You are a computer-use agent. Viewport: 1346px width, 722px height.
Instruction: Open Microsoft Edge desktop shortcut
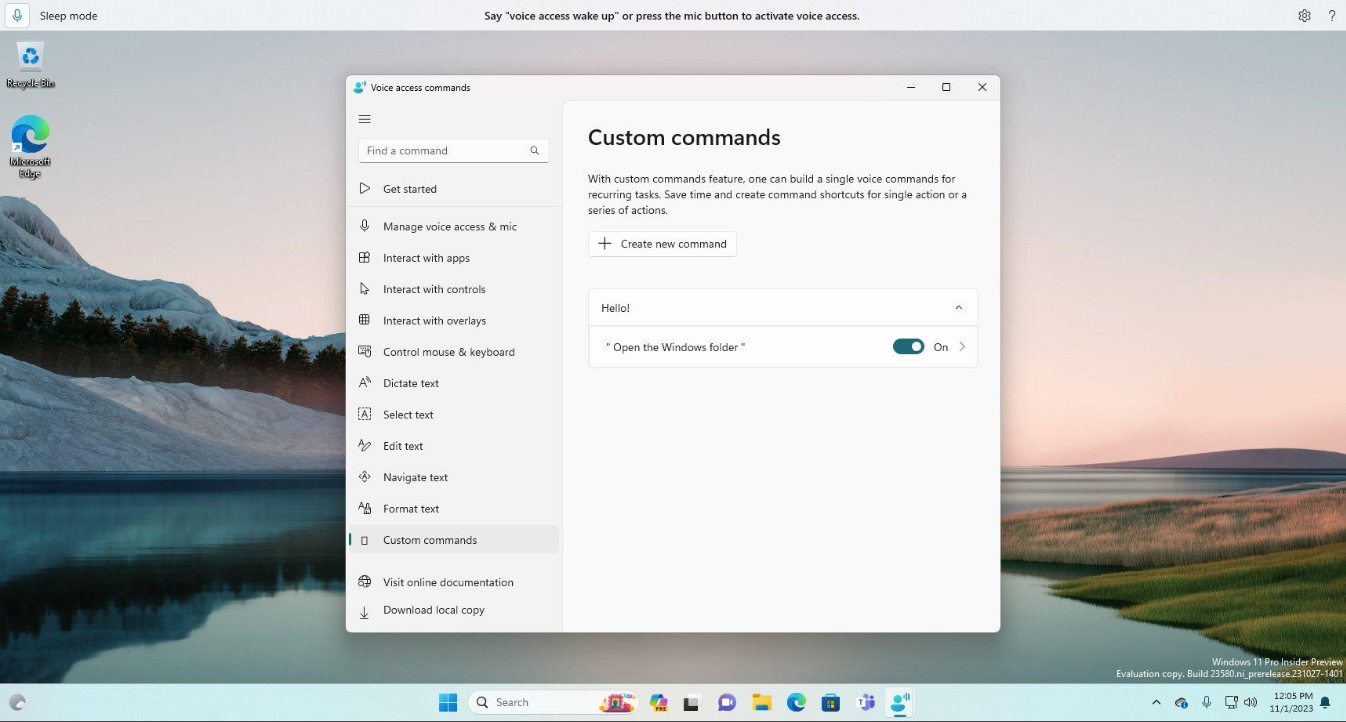click(x=30, y=147)
